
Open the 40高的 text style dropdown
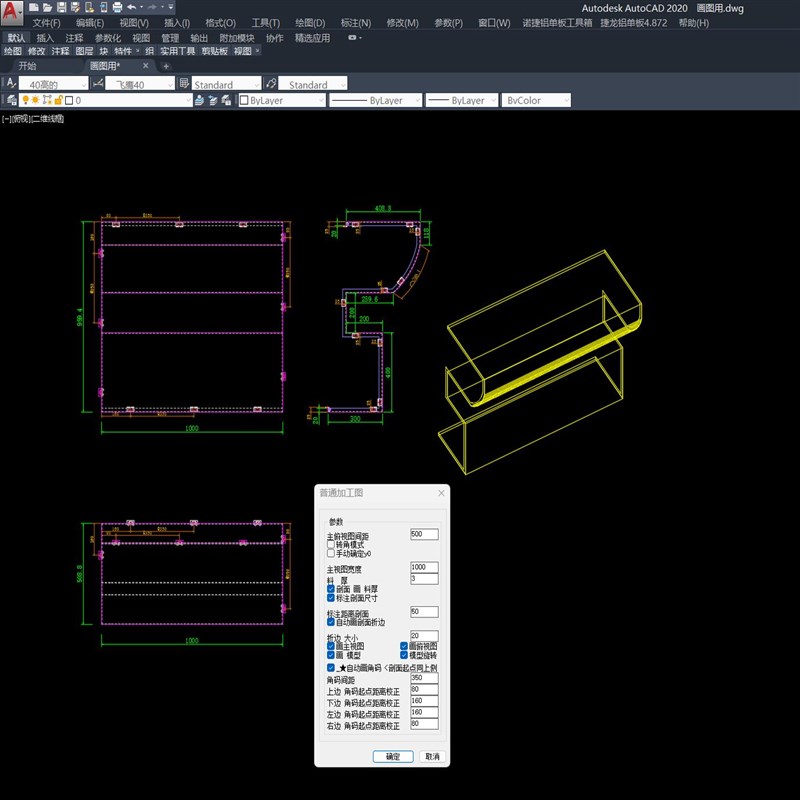pos(84,84)
